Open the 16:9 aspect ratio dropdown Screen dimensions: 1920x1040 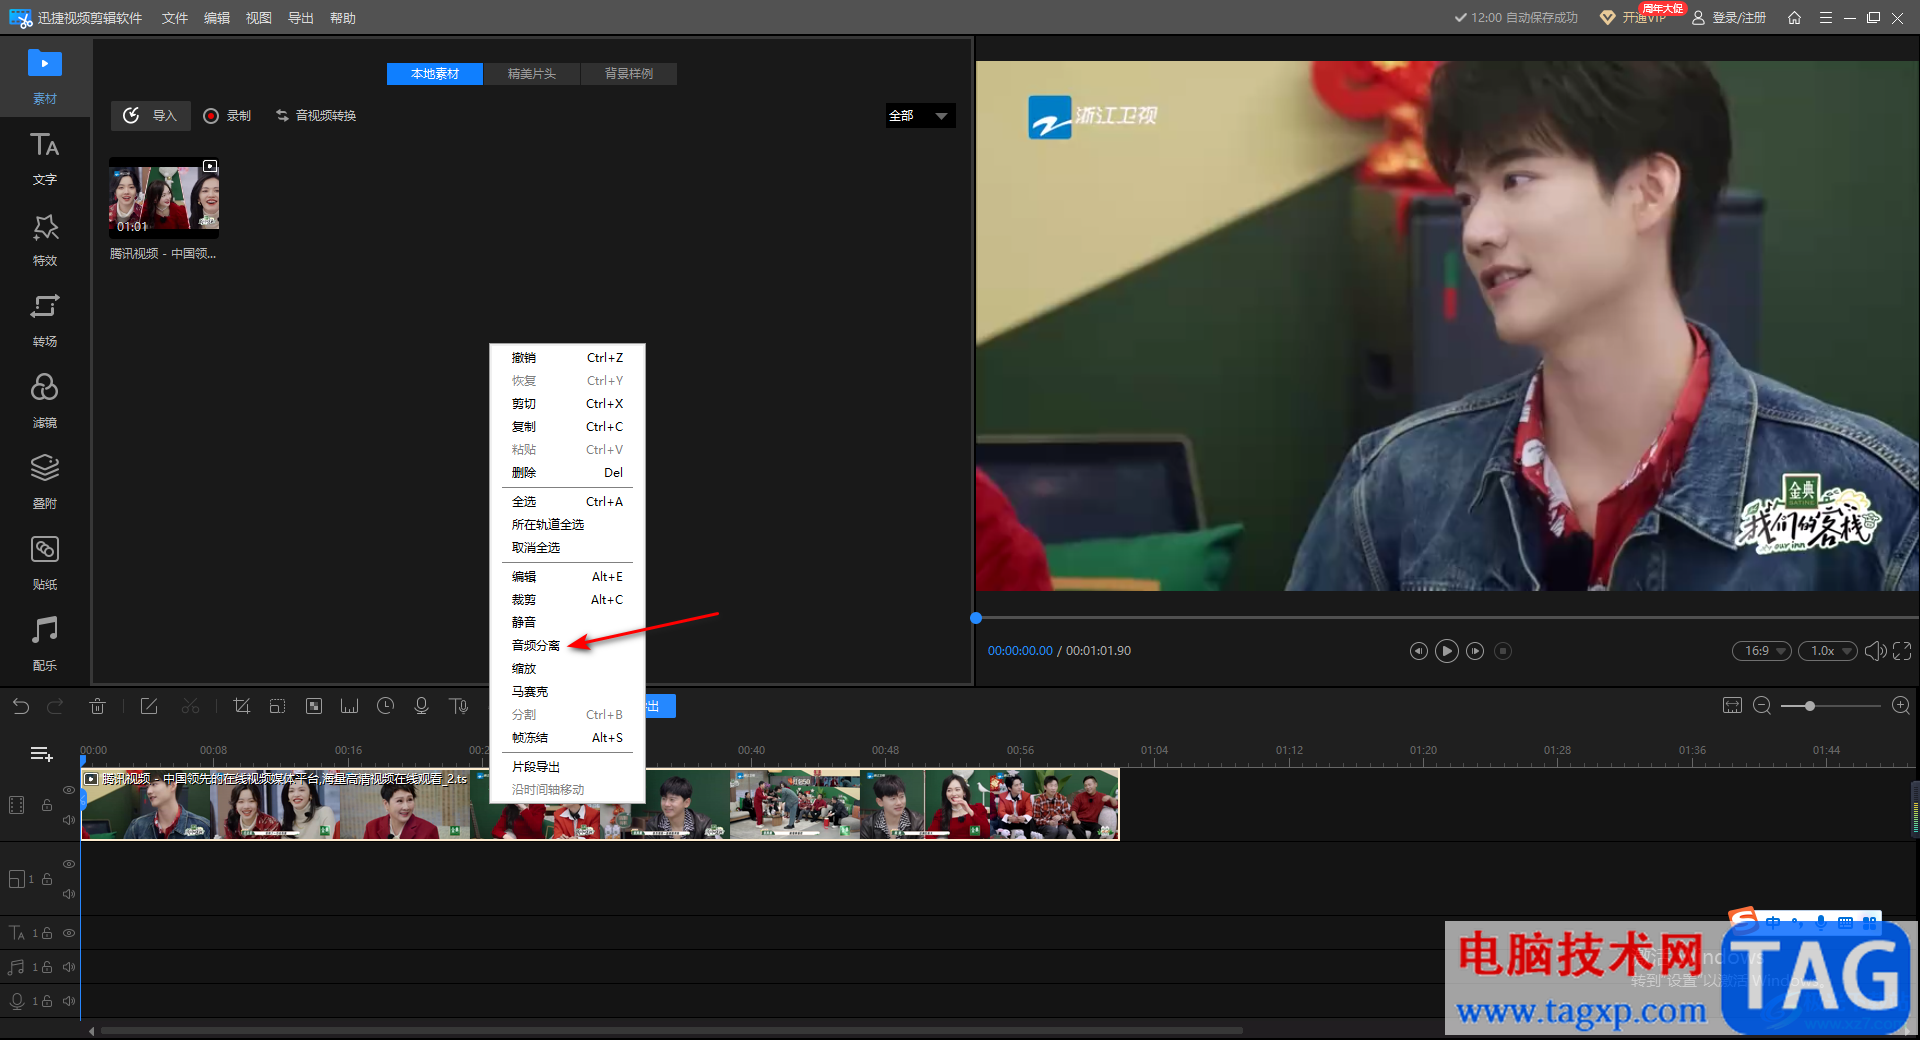pos(1762,651)
